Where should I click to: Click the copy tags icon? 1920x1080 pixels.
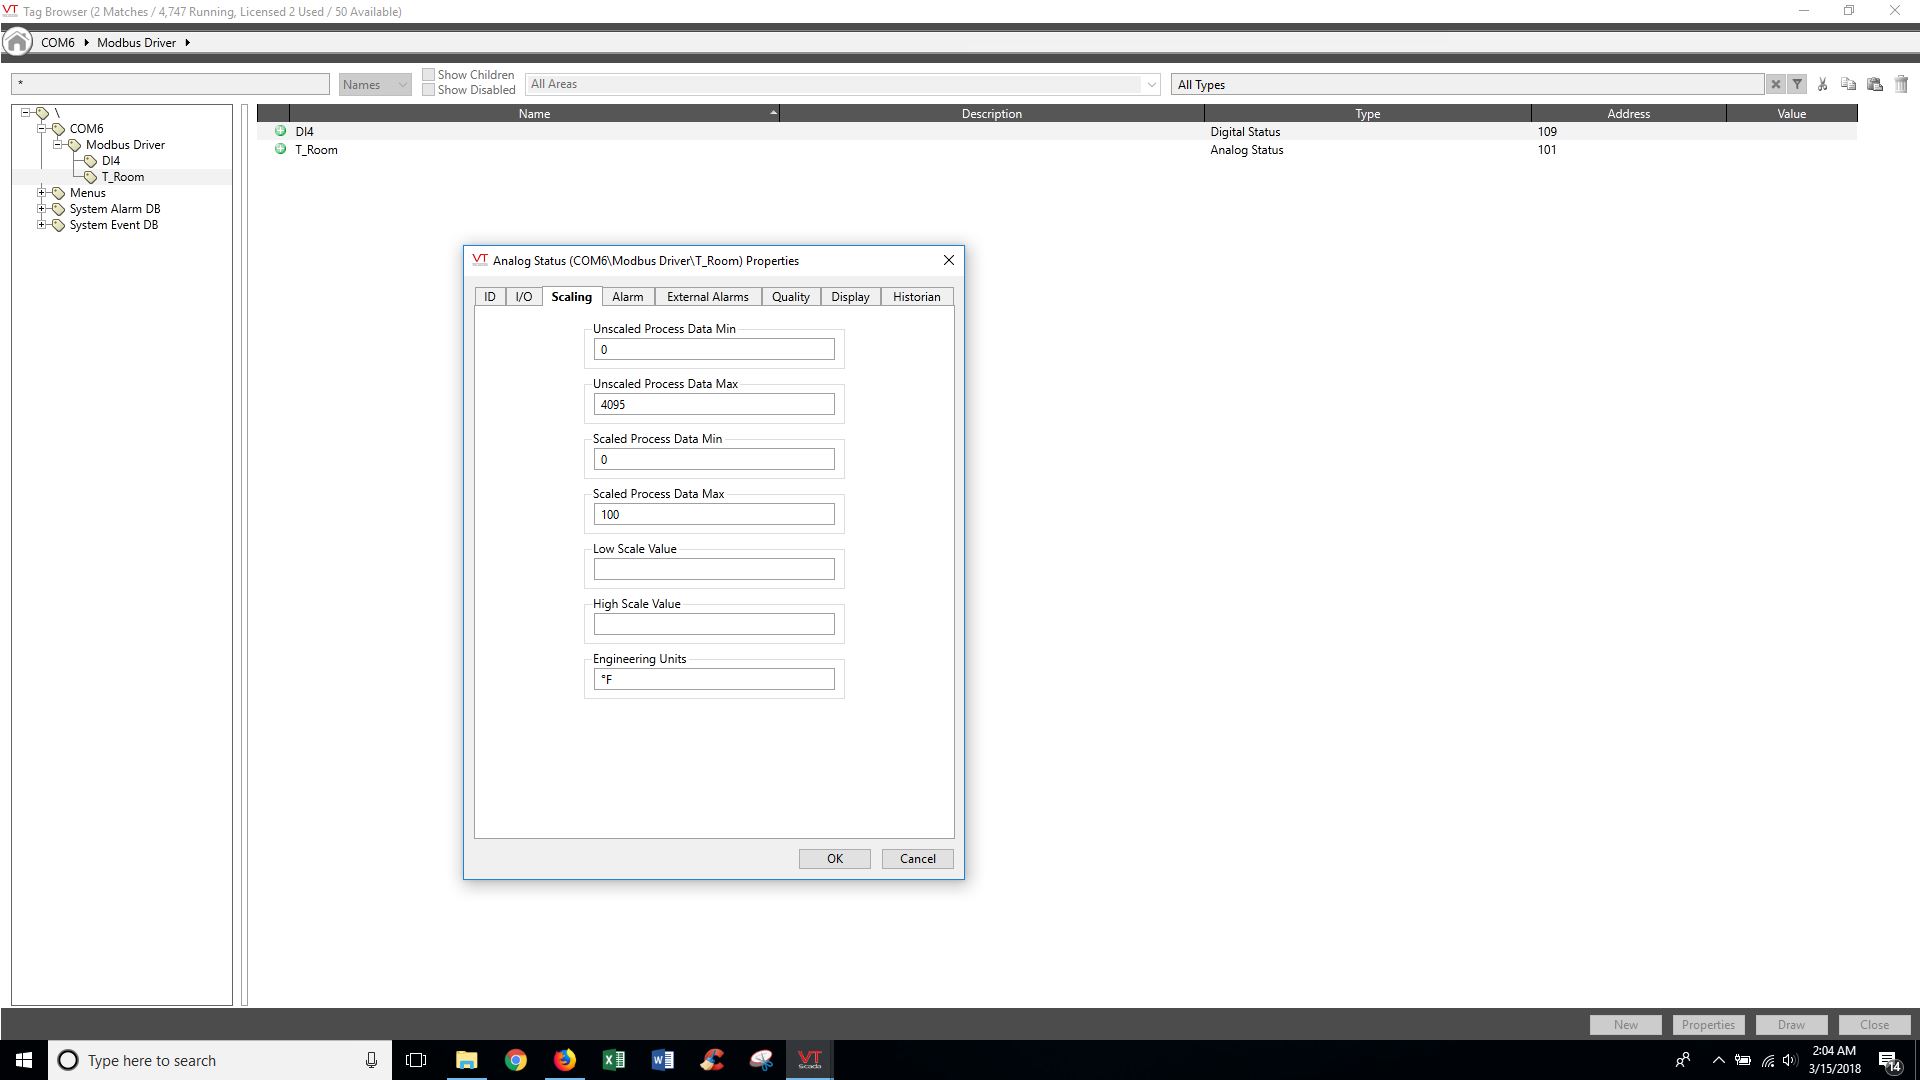[x=1848, y=85]
